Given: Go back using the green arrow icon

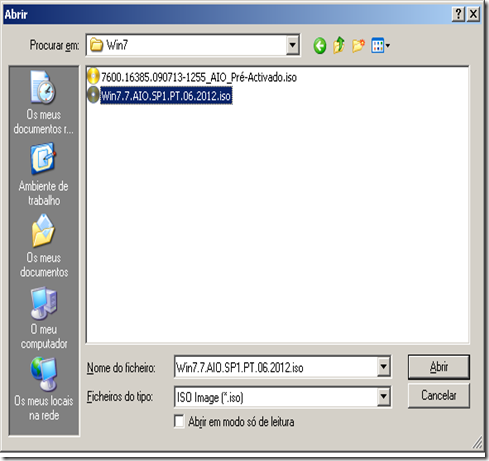Looking at the screenshot, I should tap(320, 46).
